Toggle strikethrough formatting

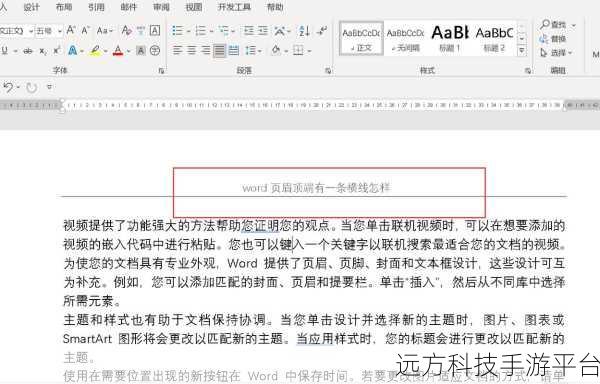pos(28,50)
